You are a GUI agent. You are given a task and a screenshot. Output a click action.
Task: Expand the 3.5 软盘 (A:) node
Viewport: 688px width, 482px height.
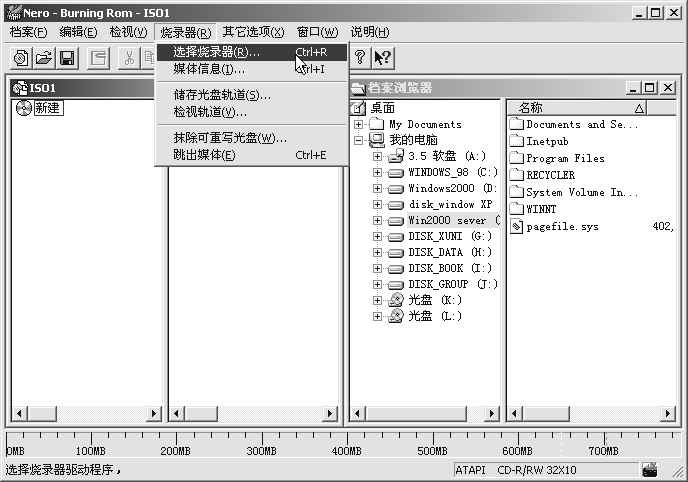[x=377, y=156]
